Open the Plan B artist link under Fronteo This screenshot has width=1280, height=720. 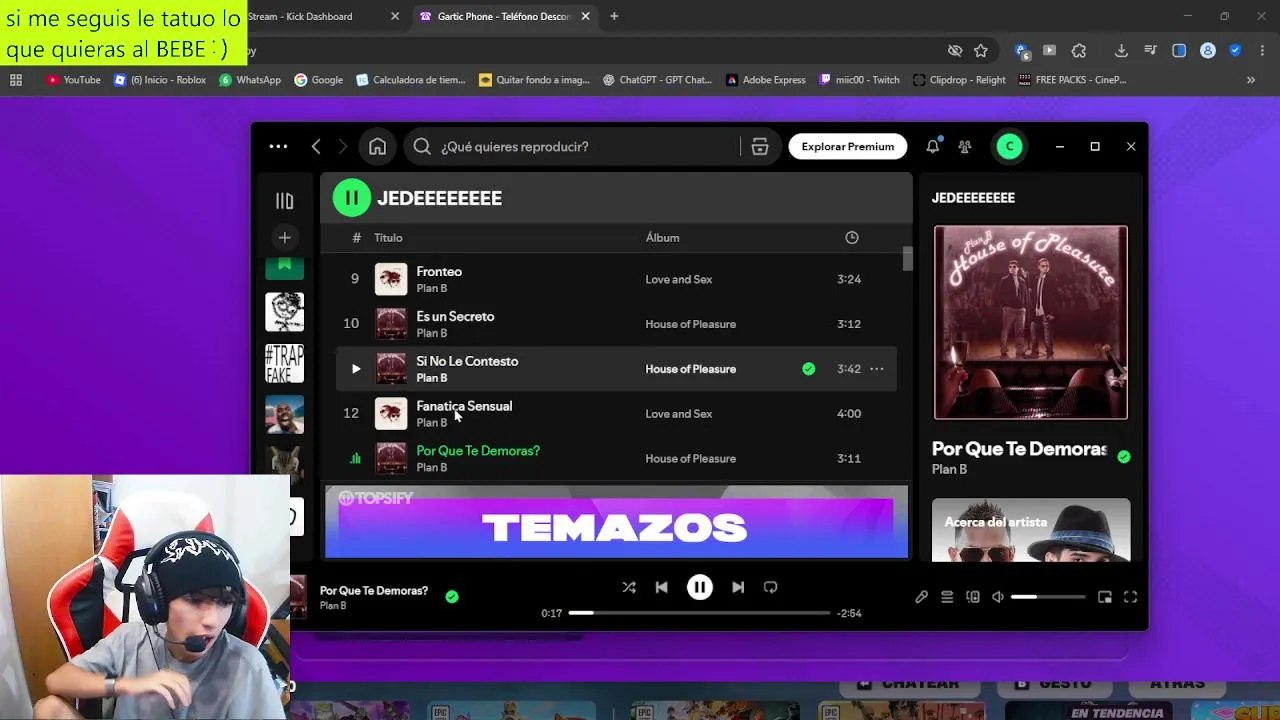[431, 288]
